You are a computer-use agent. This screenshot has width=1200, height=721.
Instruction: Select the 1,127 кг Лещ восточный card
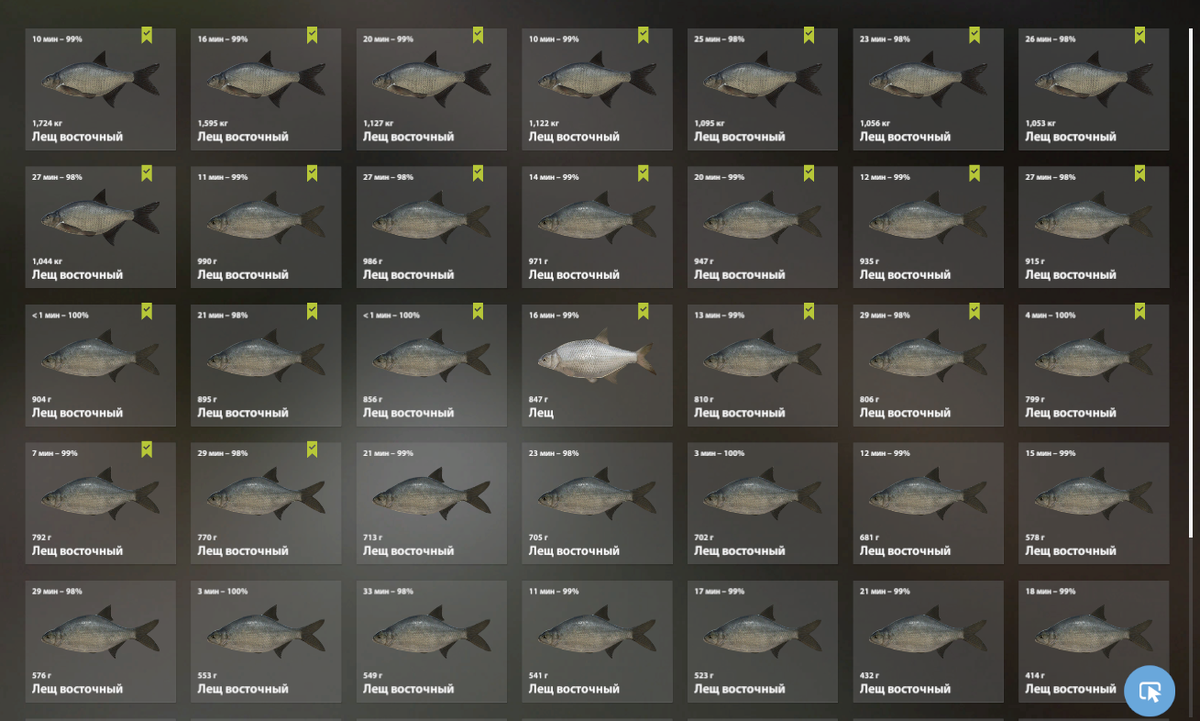coord(431,89)
